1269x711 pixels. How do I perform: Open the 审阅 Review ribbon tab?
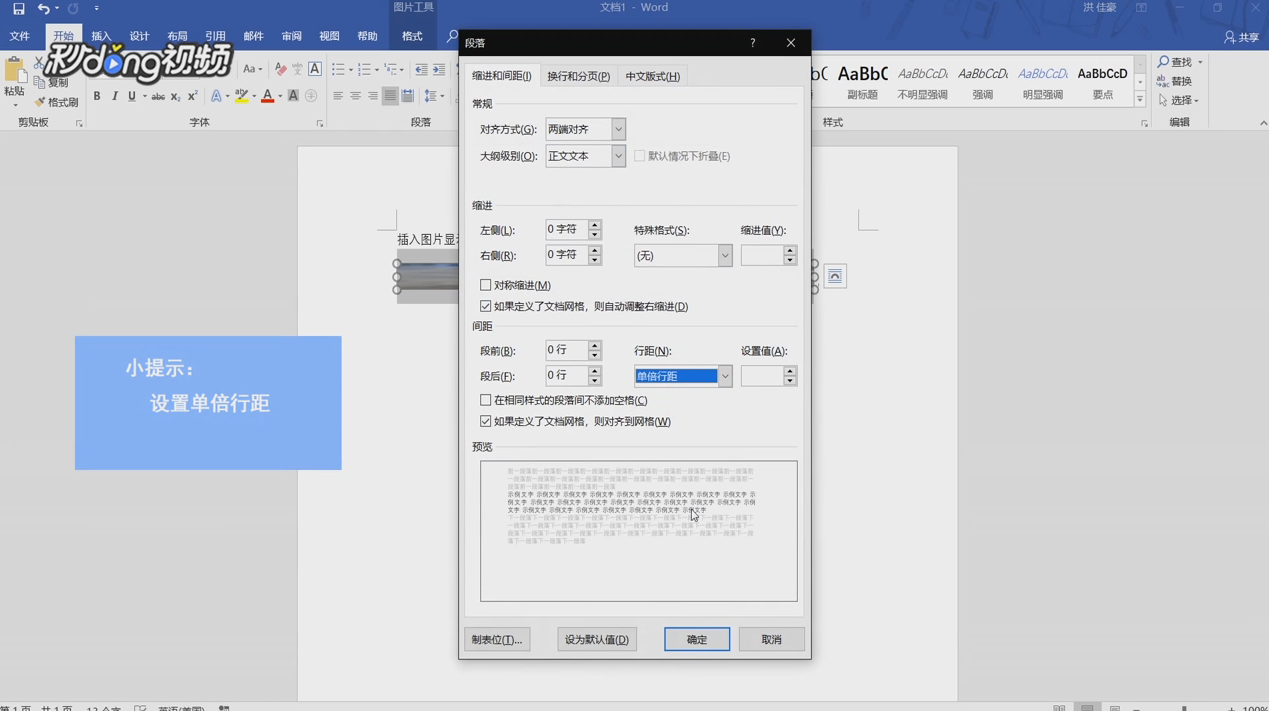(x=291, y=36)
